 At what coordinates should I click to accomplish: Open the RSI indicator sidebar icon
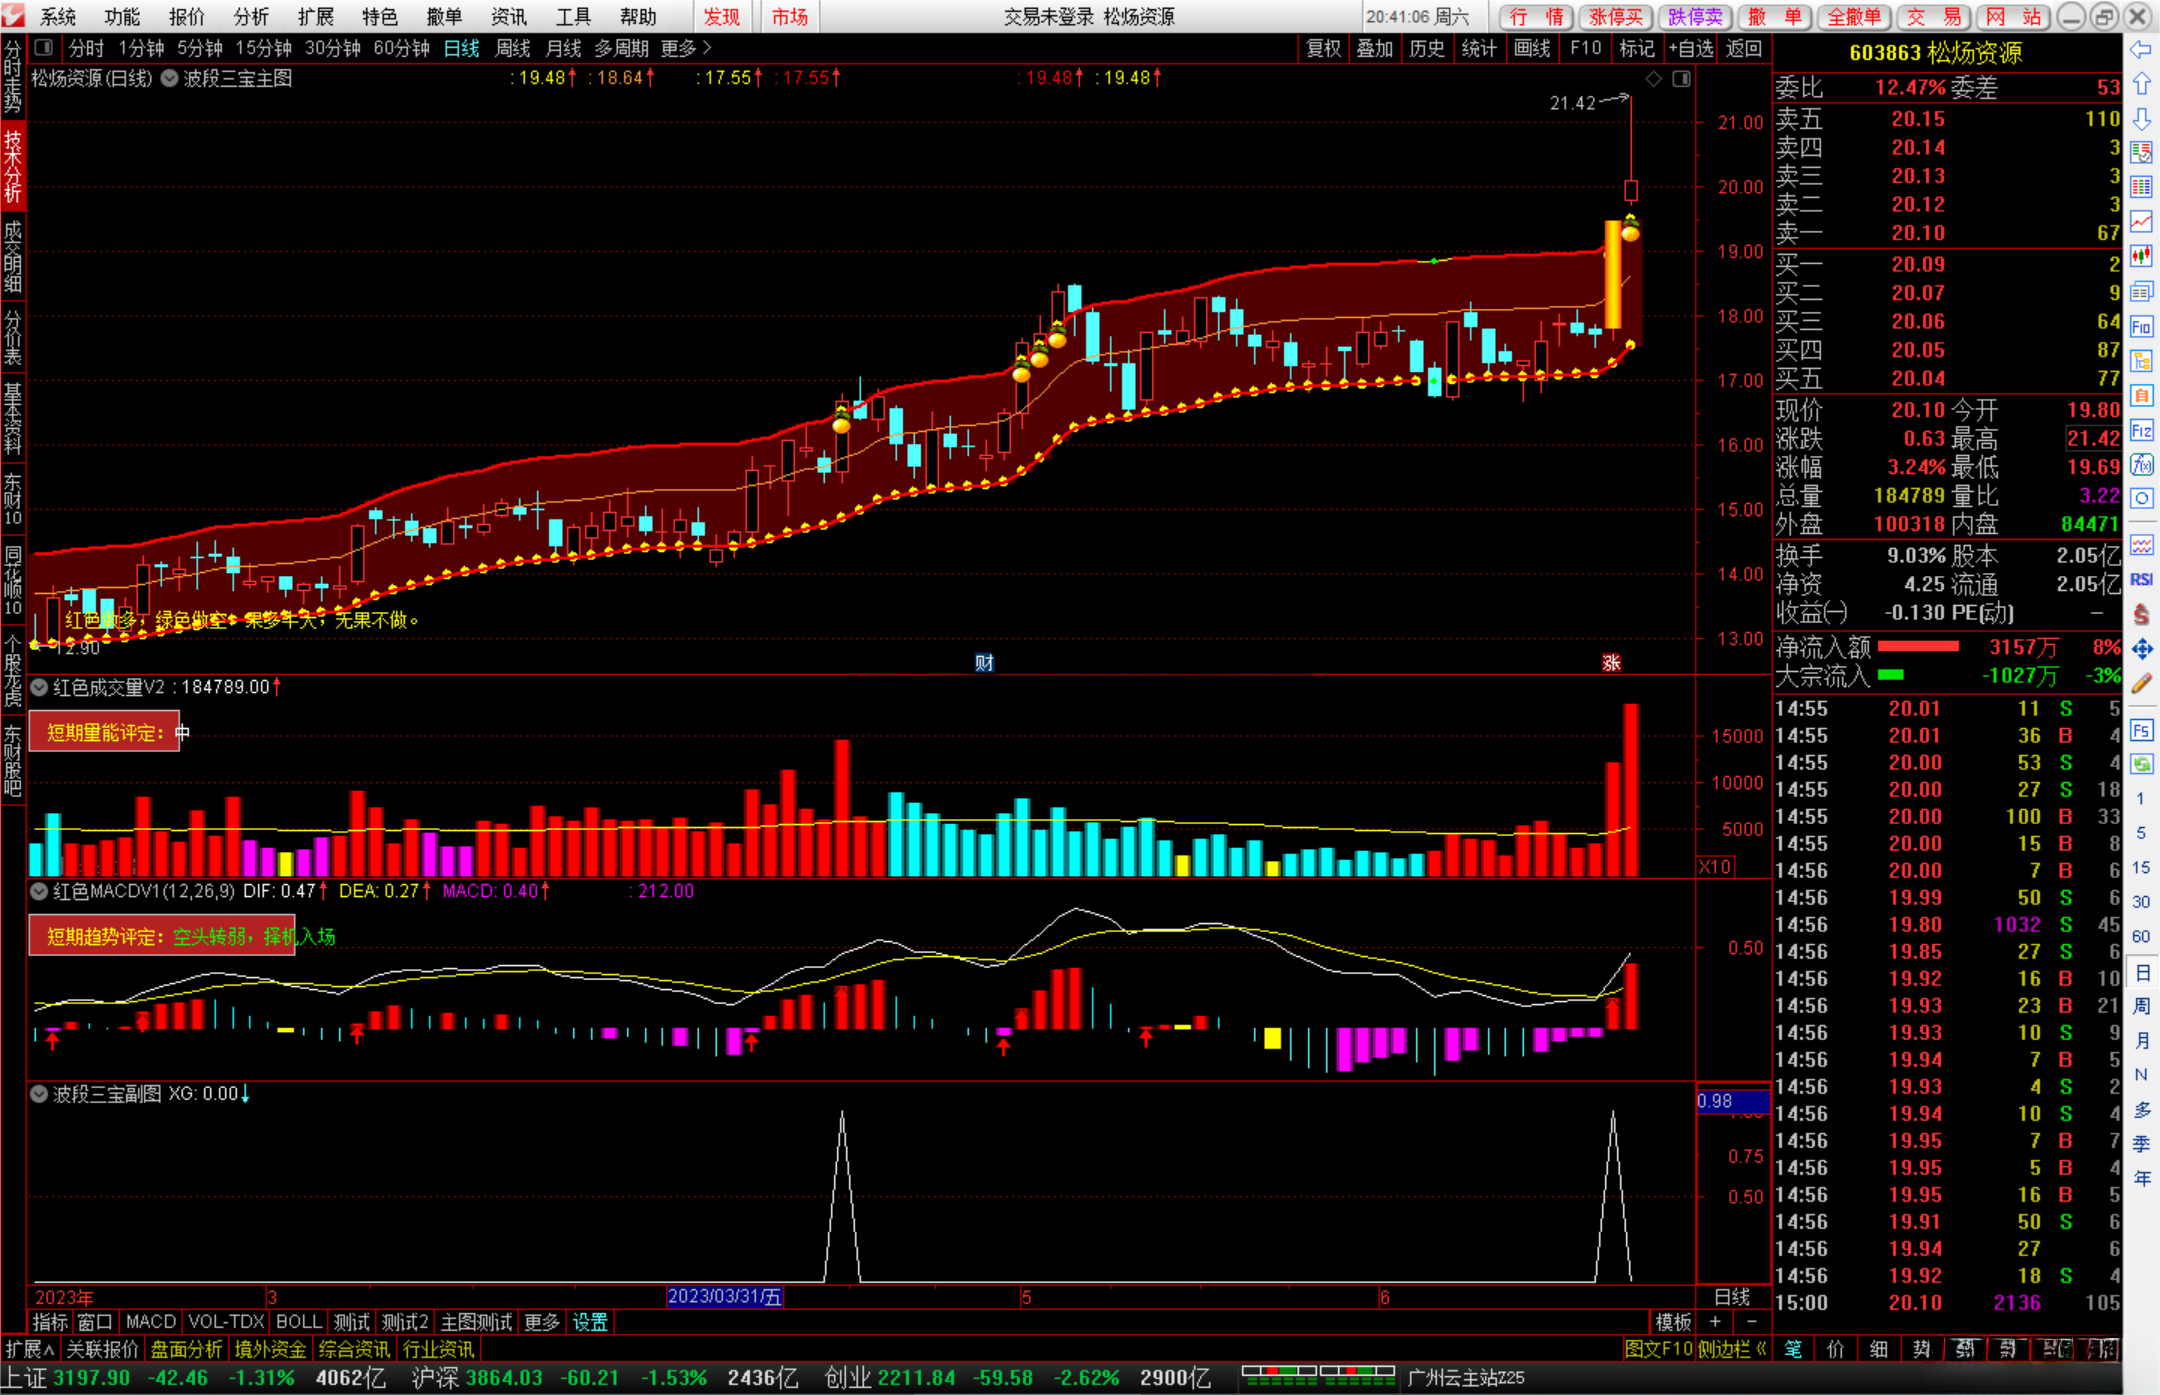pos(2141,579)
